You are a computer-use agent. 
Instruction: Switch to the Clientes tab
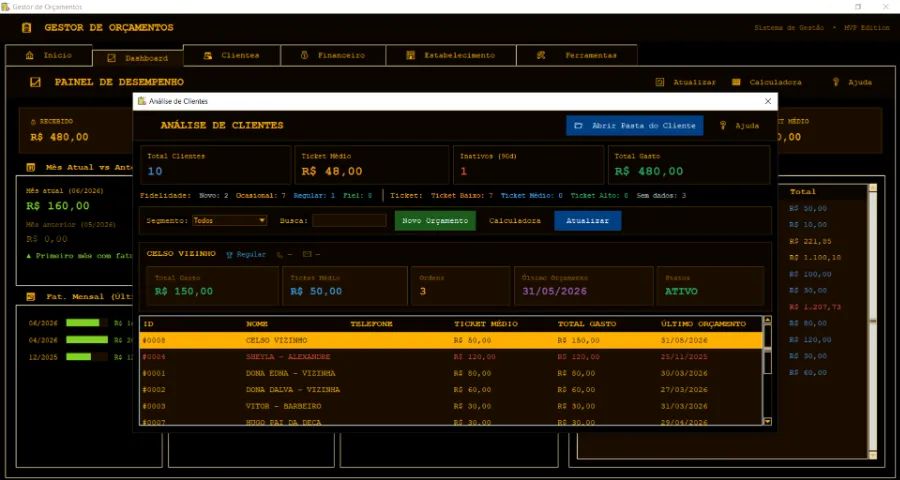pyautogui.click(x=232, y=56)
